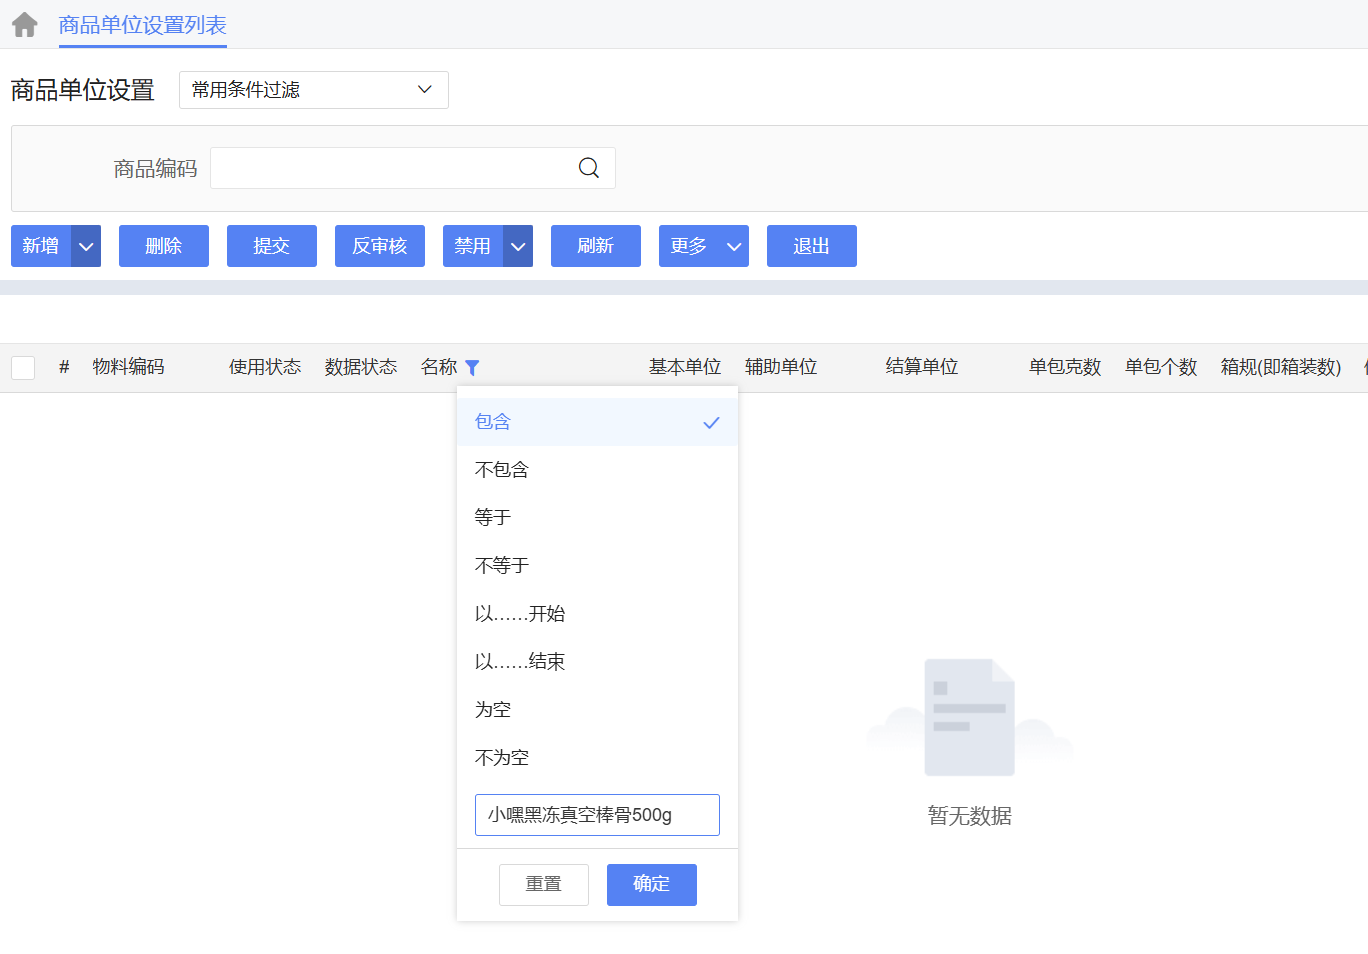Click the 删除 button
Viewport: 1368px width, 954px height.
coord(164,246)
